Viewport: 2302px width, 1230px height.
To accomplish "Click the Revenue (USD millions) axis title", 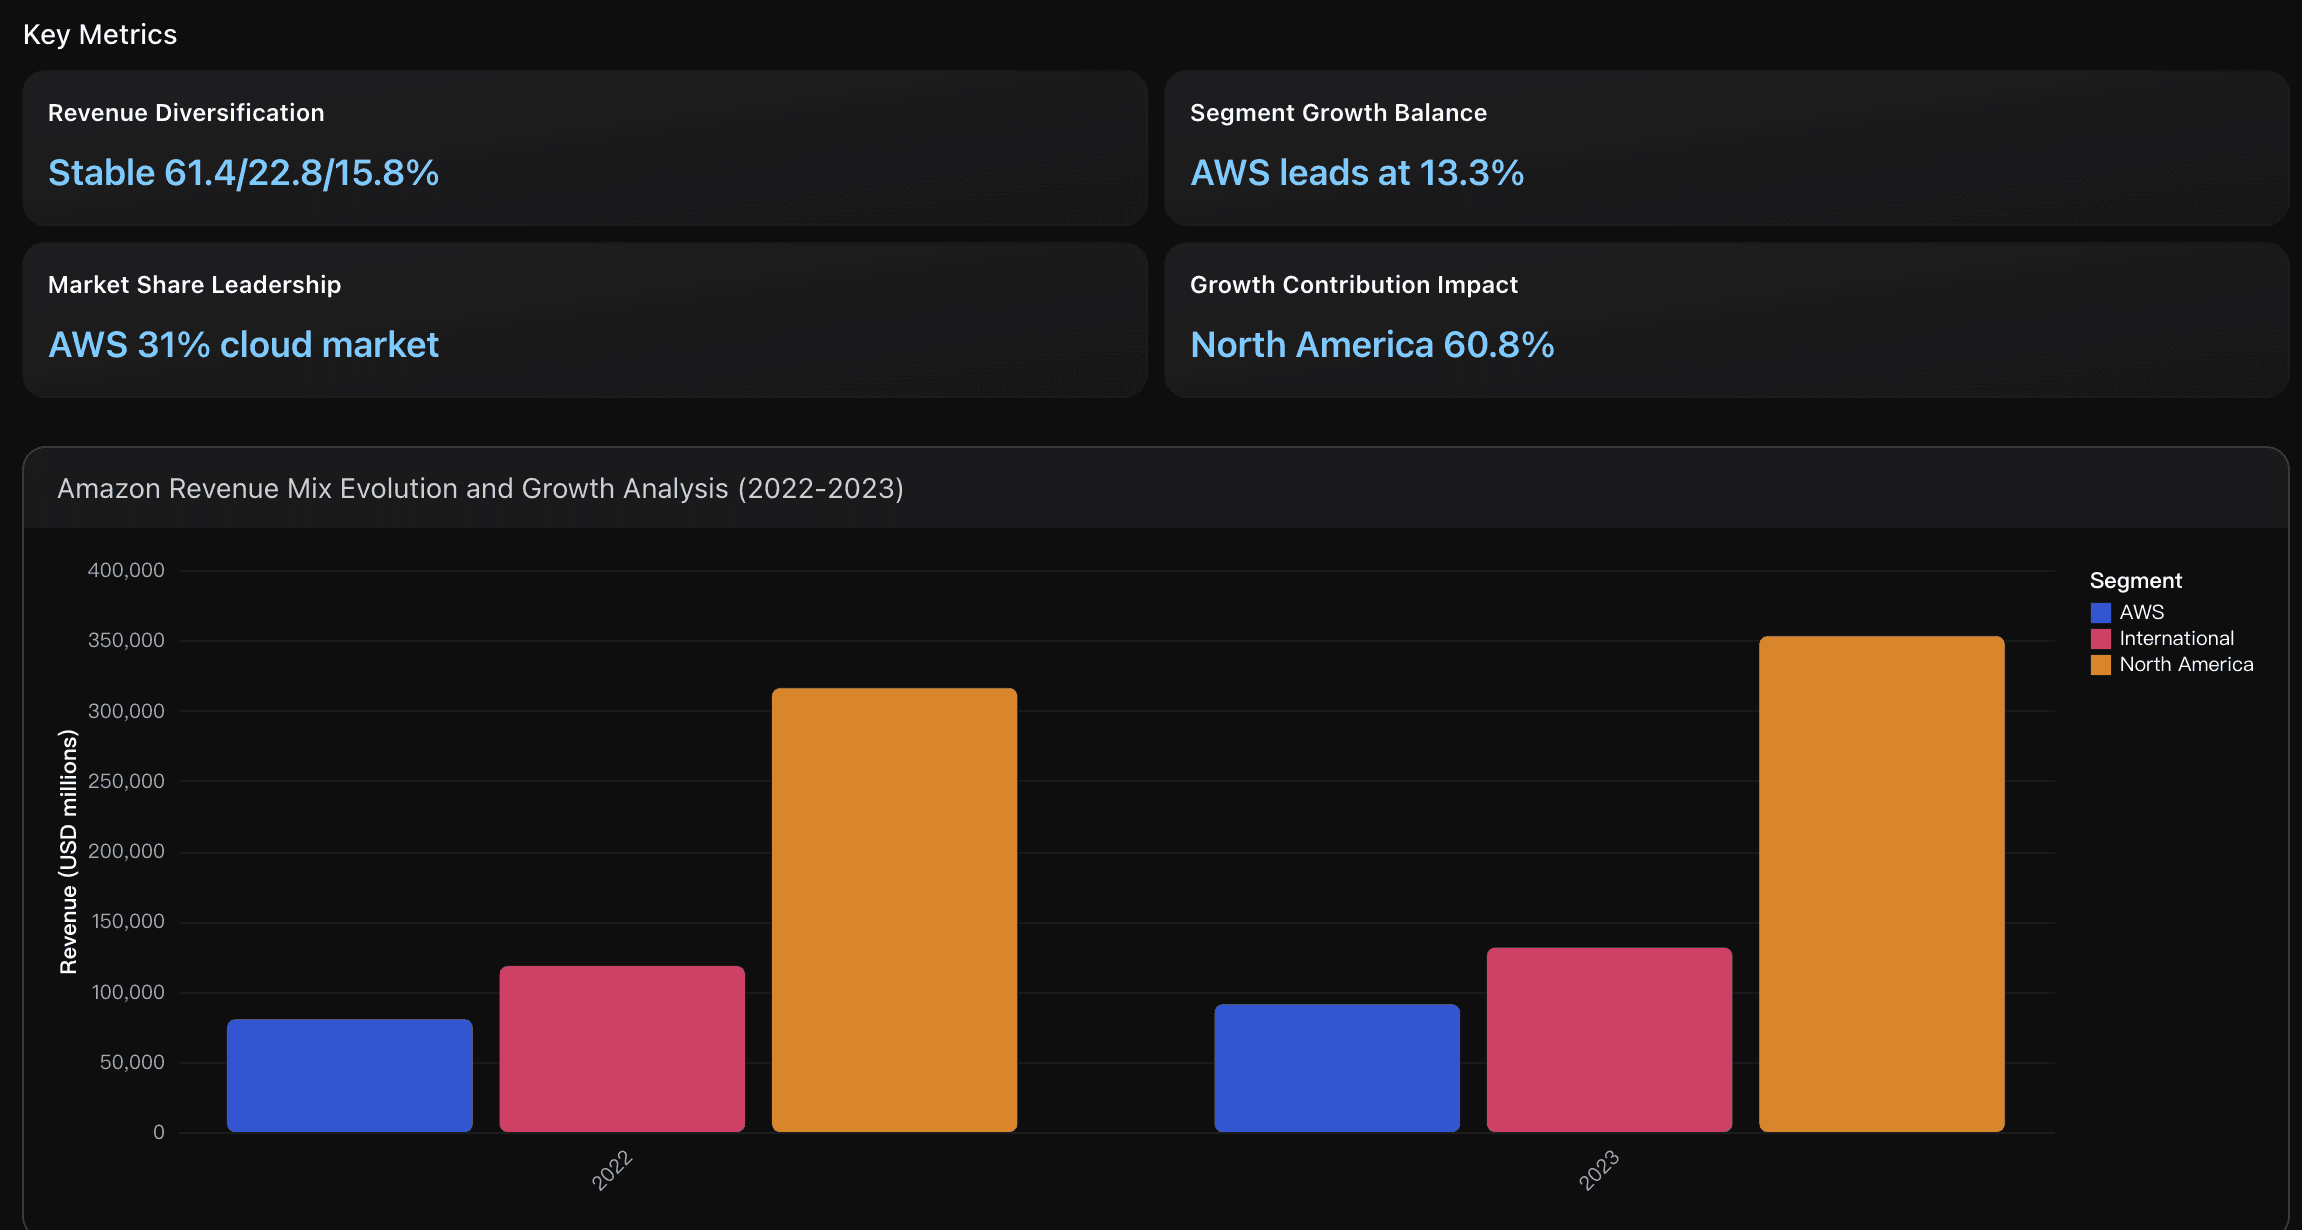I will pyautogui.click(x=68, y=851).
